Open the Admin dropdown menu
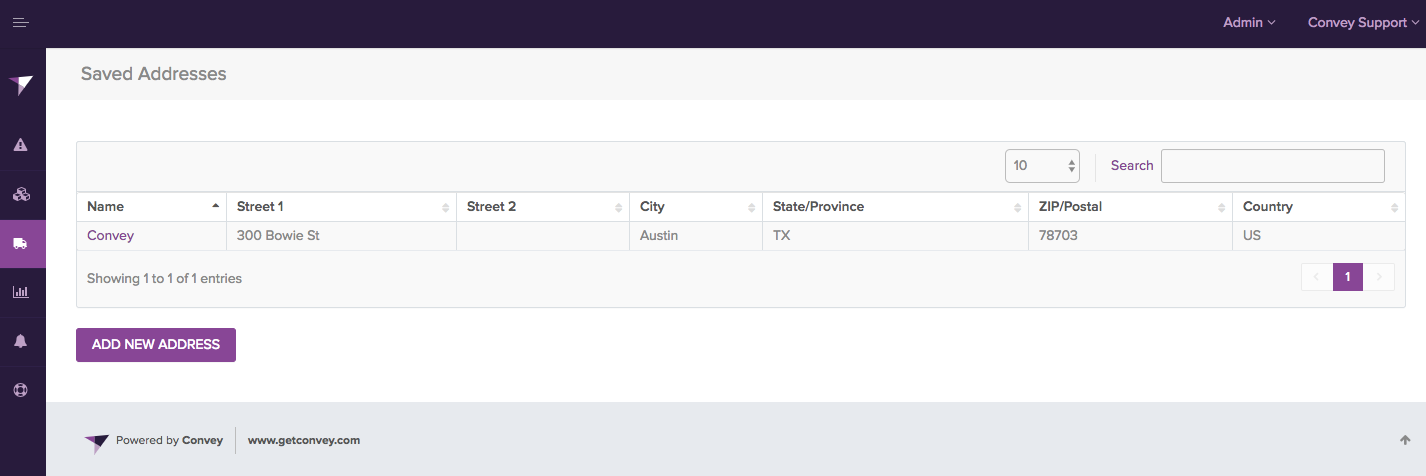The width and height of the screenshot is (1426, 476). point(1249,23)
